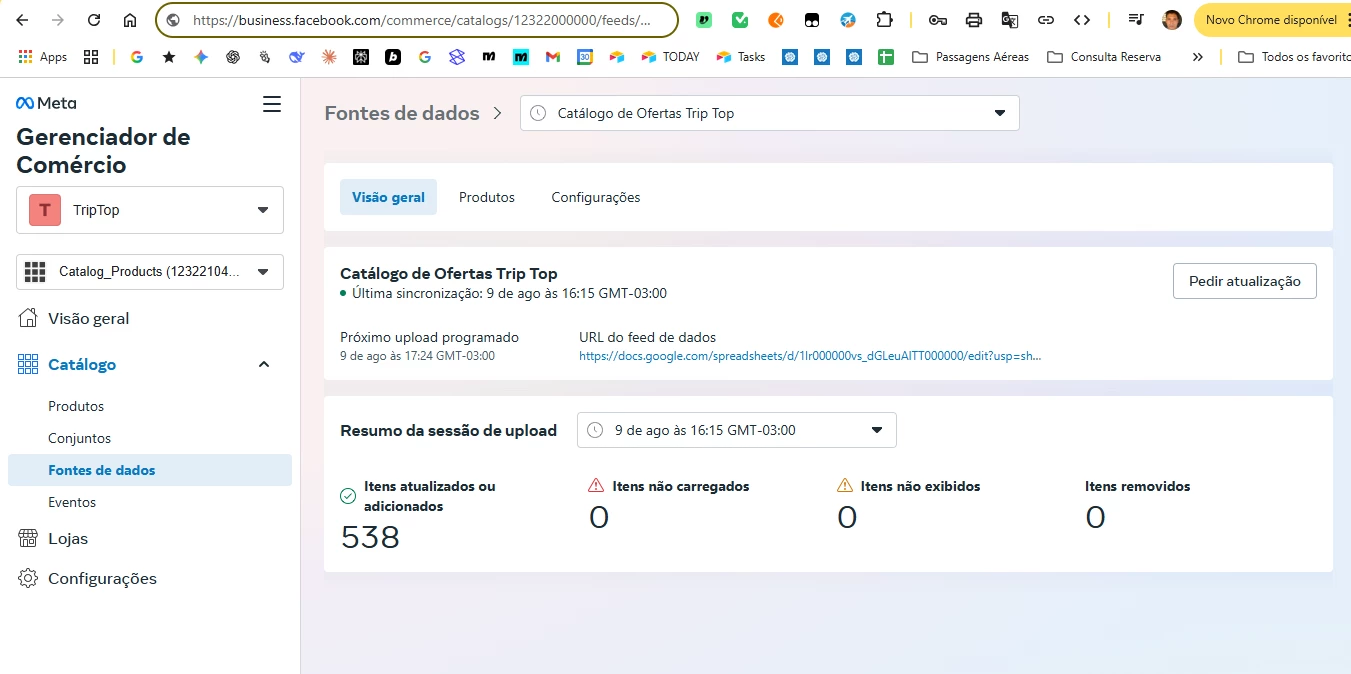Click the Fontes de dados breadcrumb
Viewport: 1351px width, 674px height.
402,113
